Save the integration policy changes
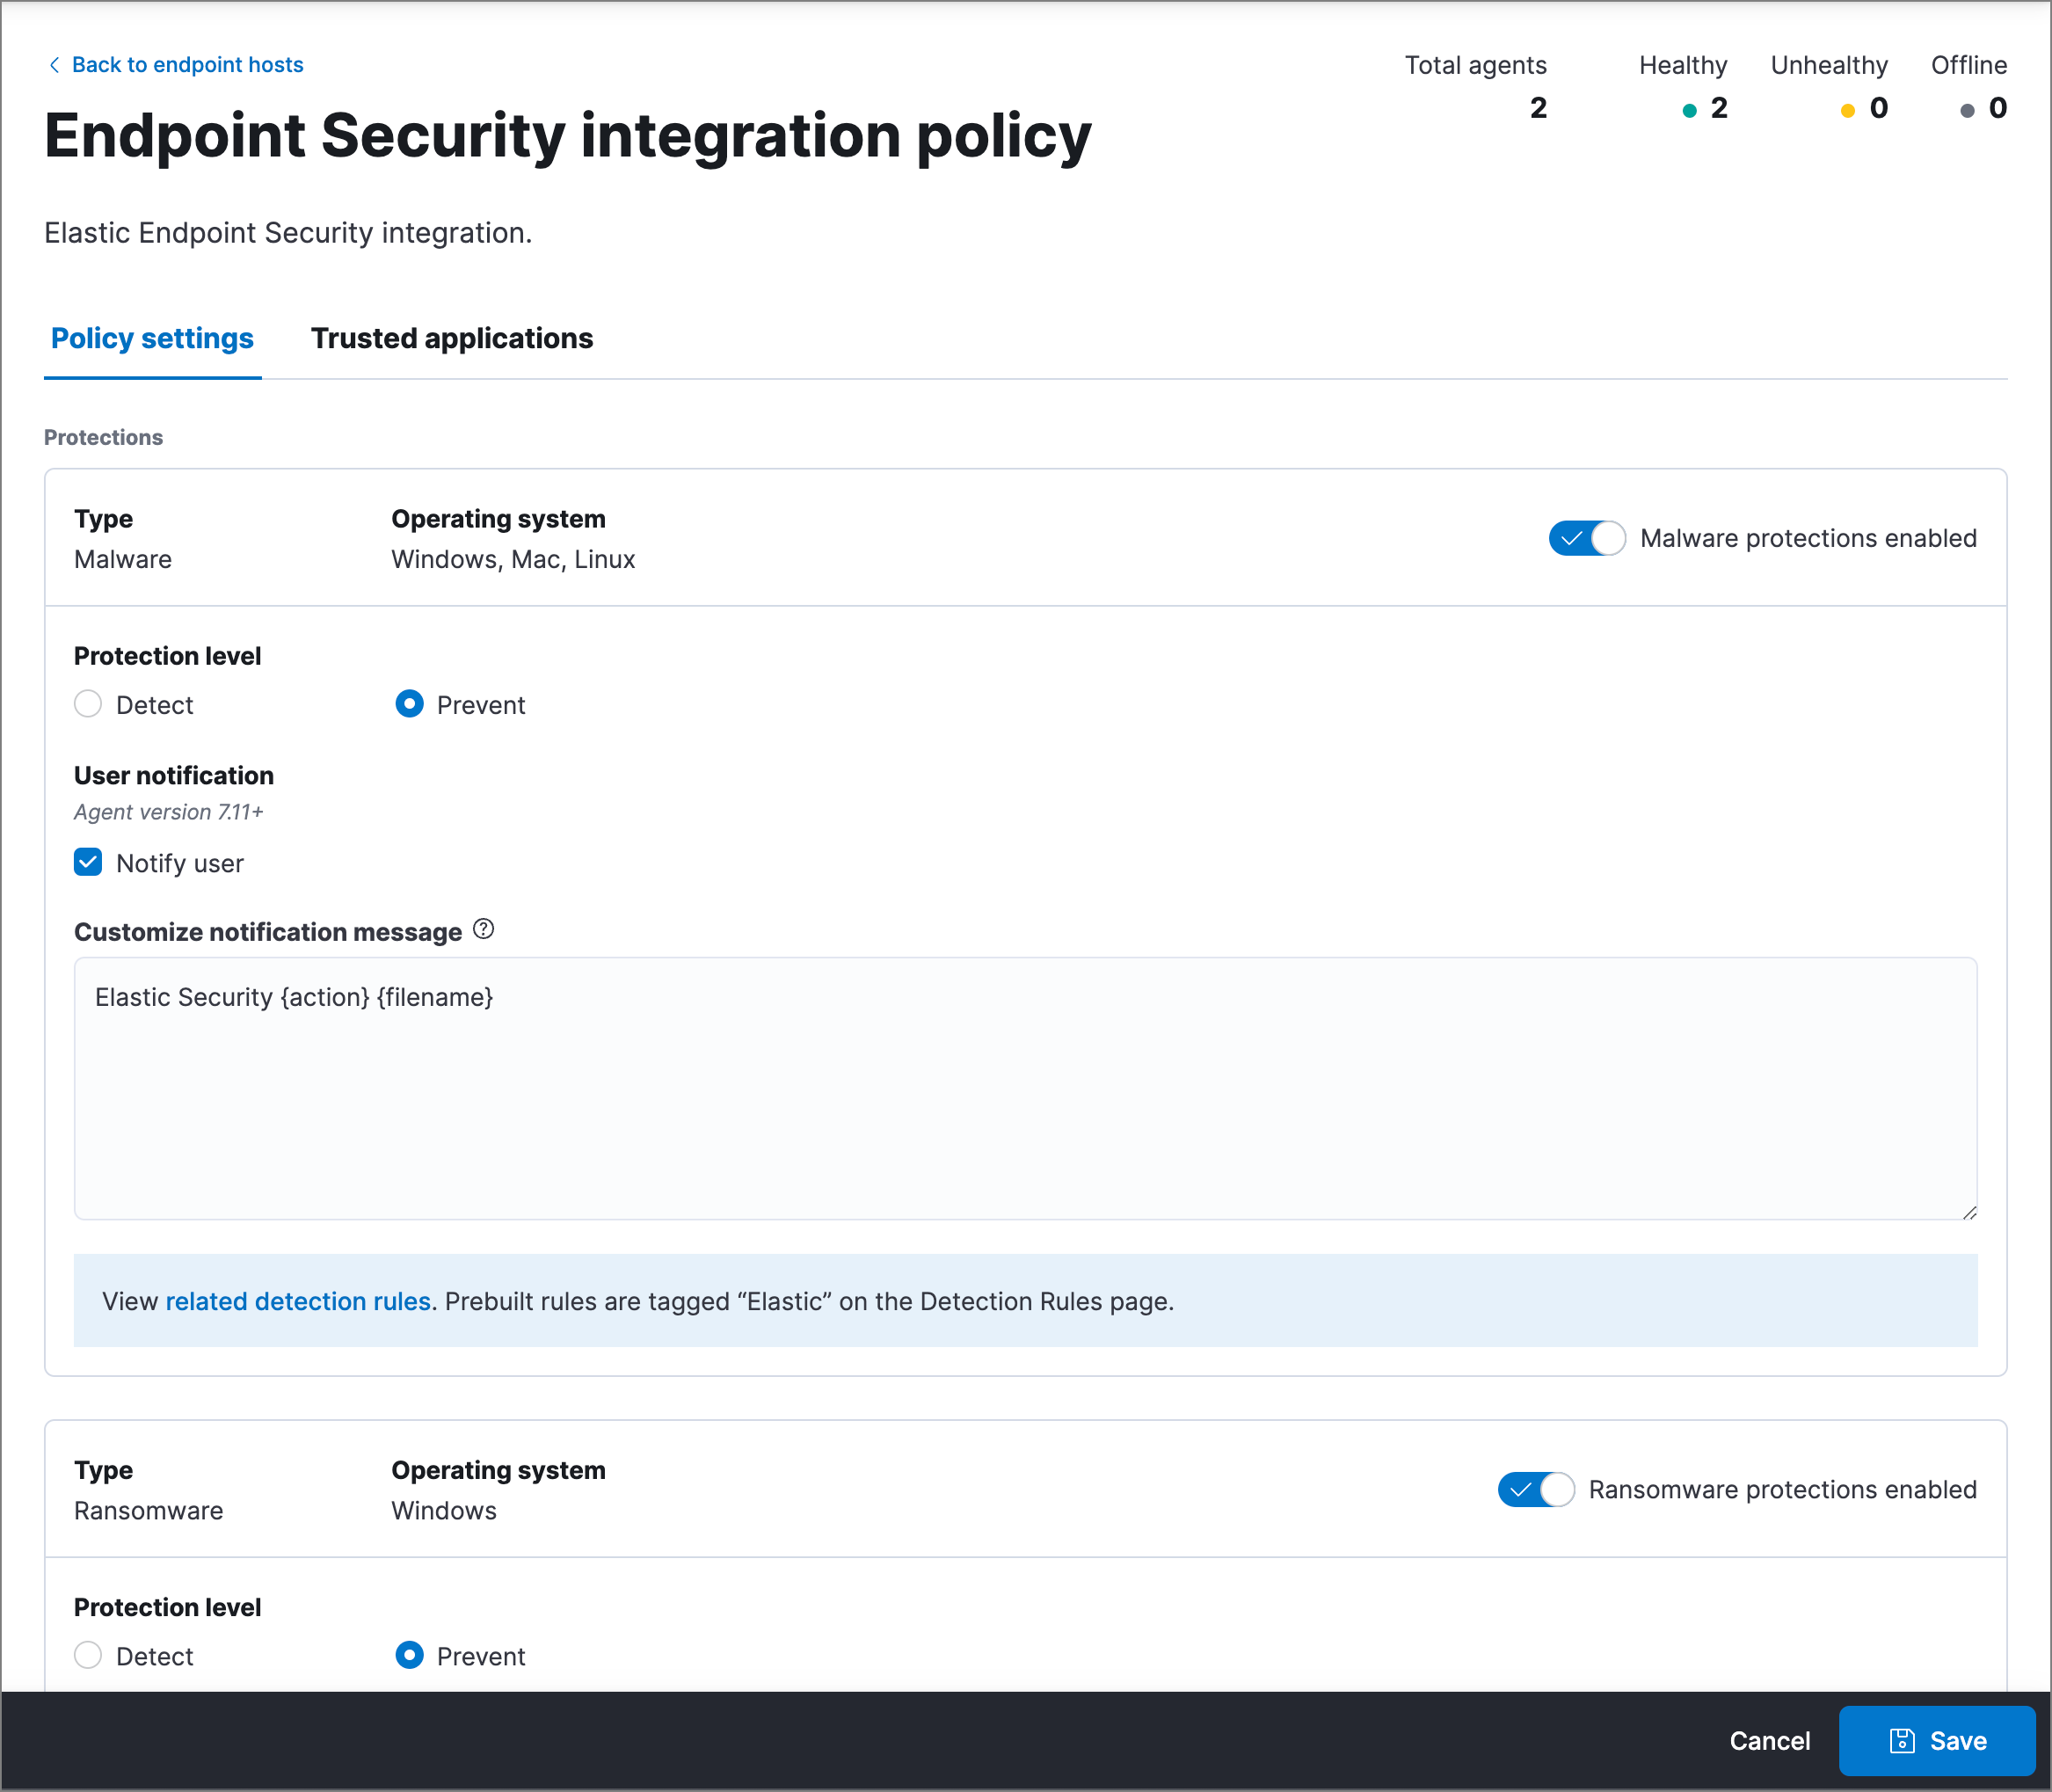 click(1938, 1740)
